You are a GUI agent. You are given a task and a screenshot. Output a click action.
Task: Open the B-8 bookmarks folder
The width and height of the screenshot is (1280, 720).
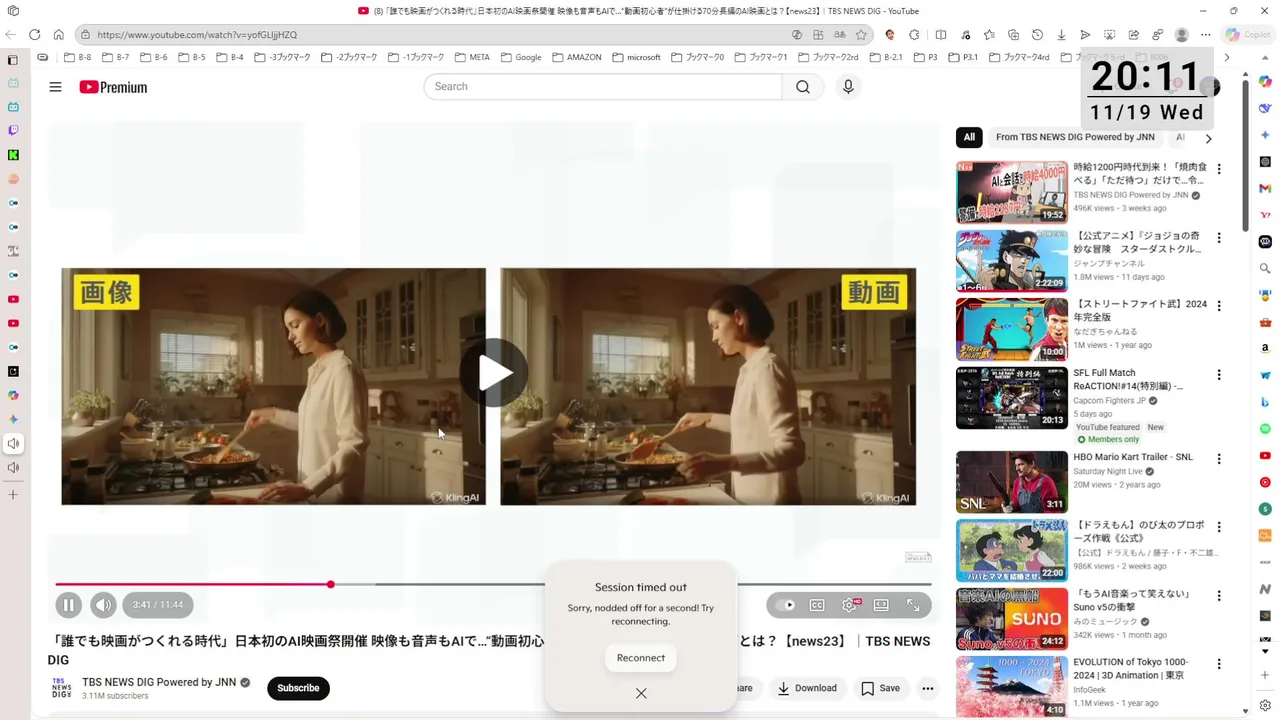(78, 57)
